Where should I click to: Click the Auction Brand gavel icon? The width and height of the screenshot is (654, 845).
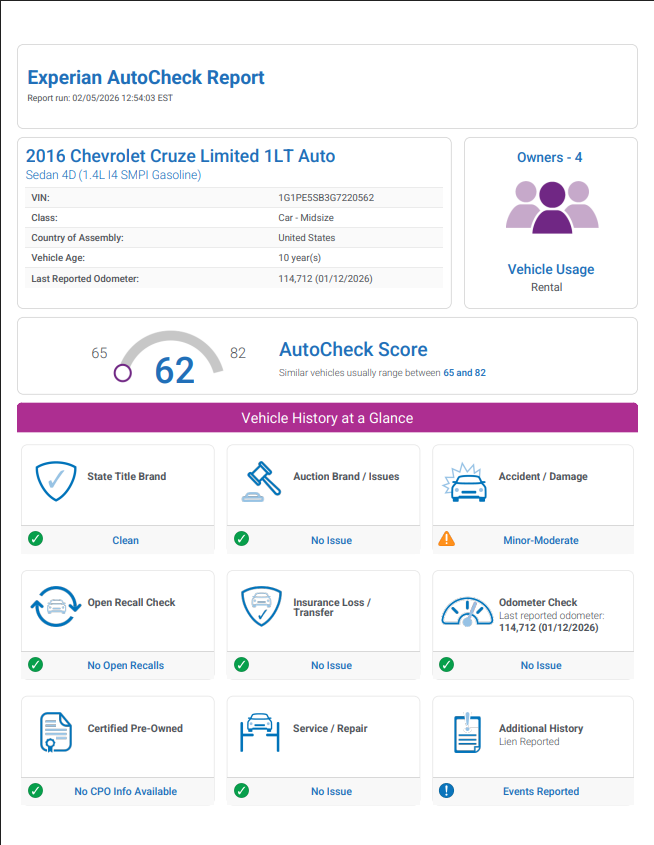coord(261,483)
